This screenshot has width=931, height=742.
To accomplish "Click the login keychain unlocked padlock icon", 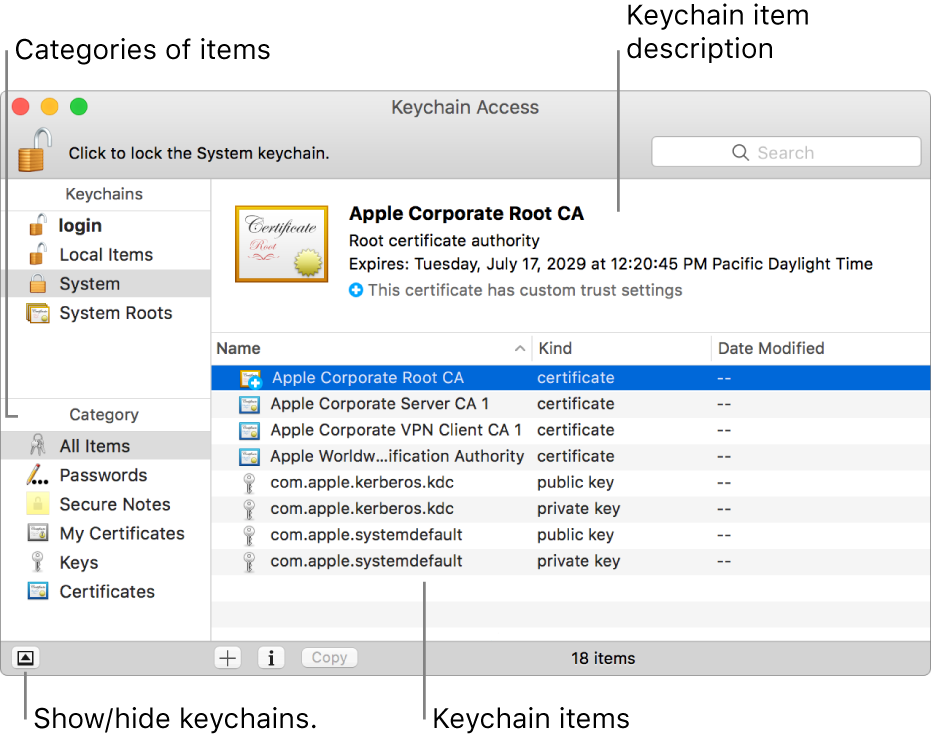I will point(38,225).
